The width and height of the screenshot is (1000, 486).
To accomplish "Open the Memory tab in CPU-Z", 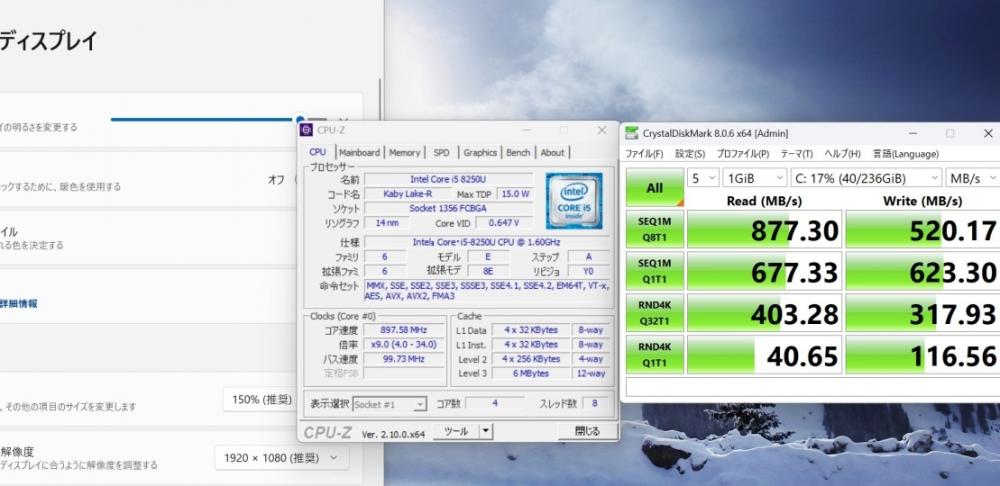I will [x=404, y=152].
